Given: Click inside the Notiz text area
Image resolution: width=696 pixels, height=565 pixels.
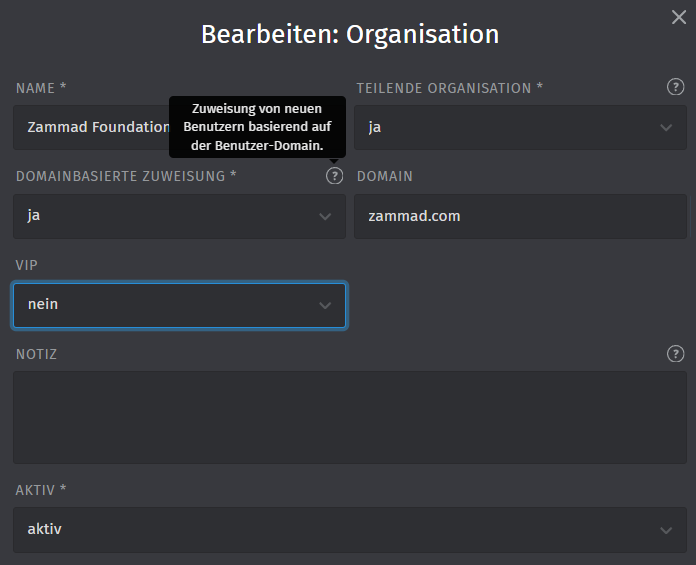Looking at the screenshot, I should [349, 417].
